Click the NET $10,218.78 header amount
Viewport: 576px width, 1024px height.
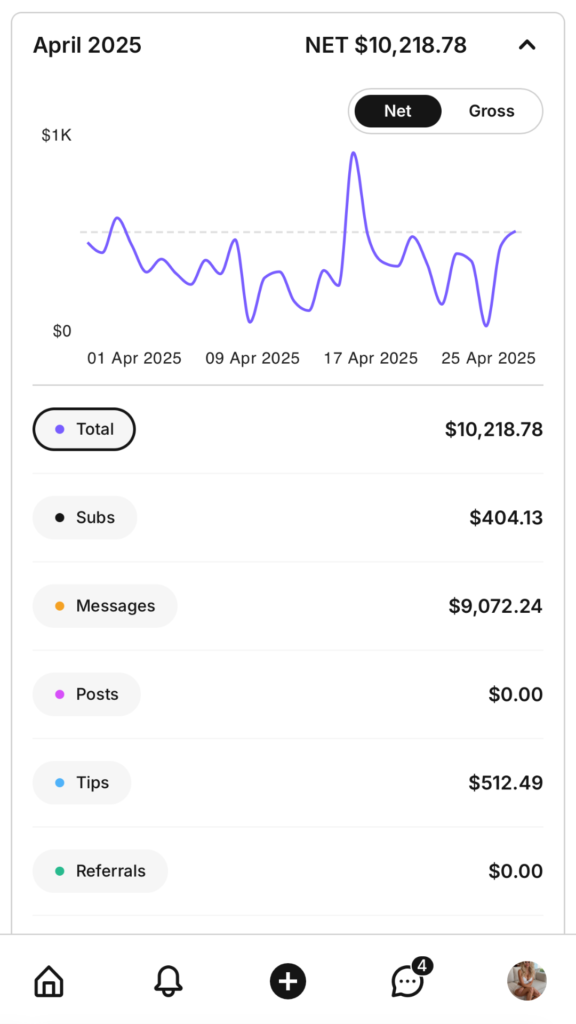click(386, 45)
